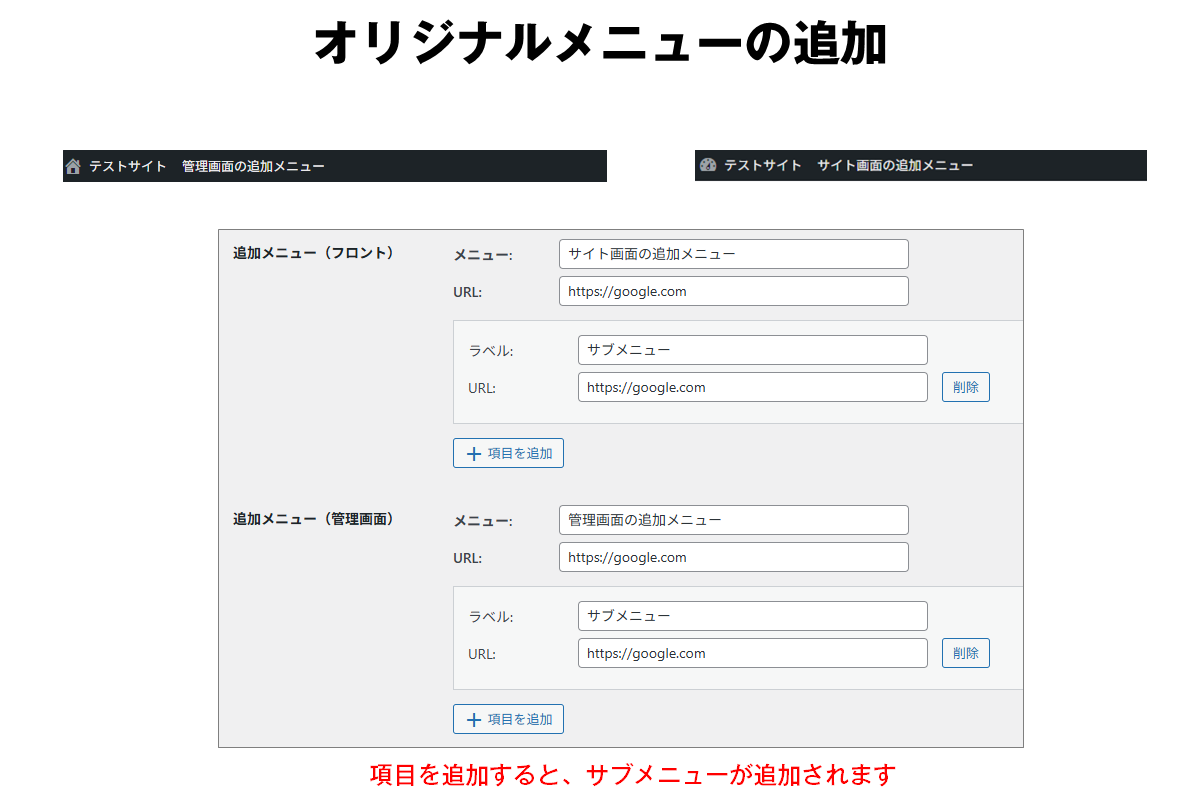Delete the フロント submenu with 削除
The height and width of the screenshot is (800, 1200).
coord(966,387)
